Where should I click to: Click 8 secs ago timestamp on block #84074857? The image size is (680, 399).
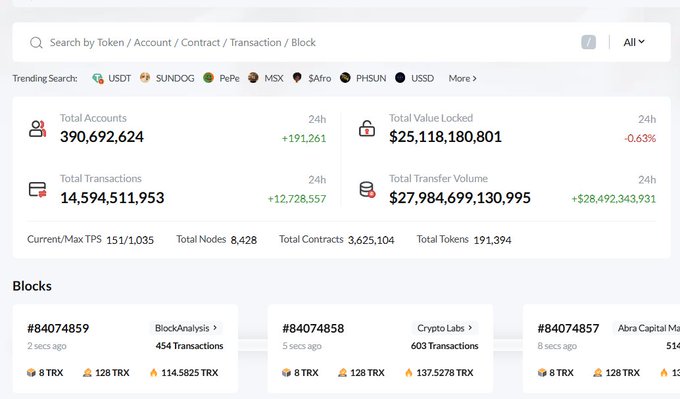pos(557,346)
